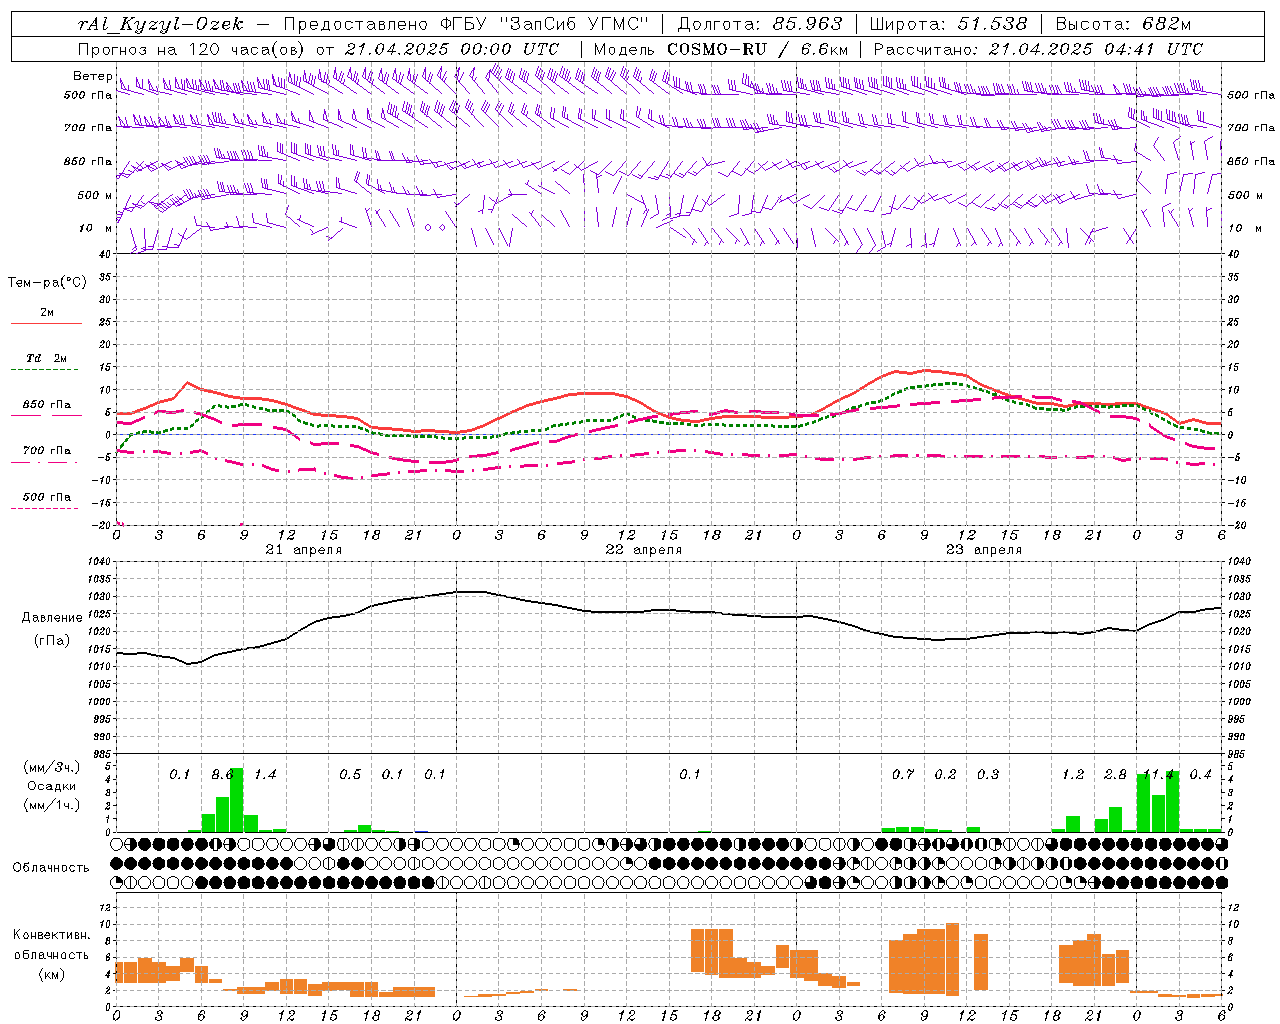1280x1024 pixels.
Task: Click the '0.3' precipitation amount value
Action: pyautogui.click(x=988, y=774)
